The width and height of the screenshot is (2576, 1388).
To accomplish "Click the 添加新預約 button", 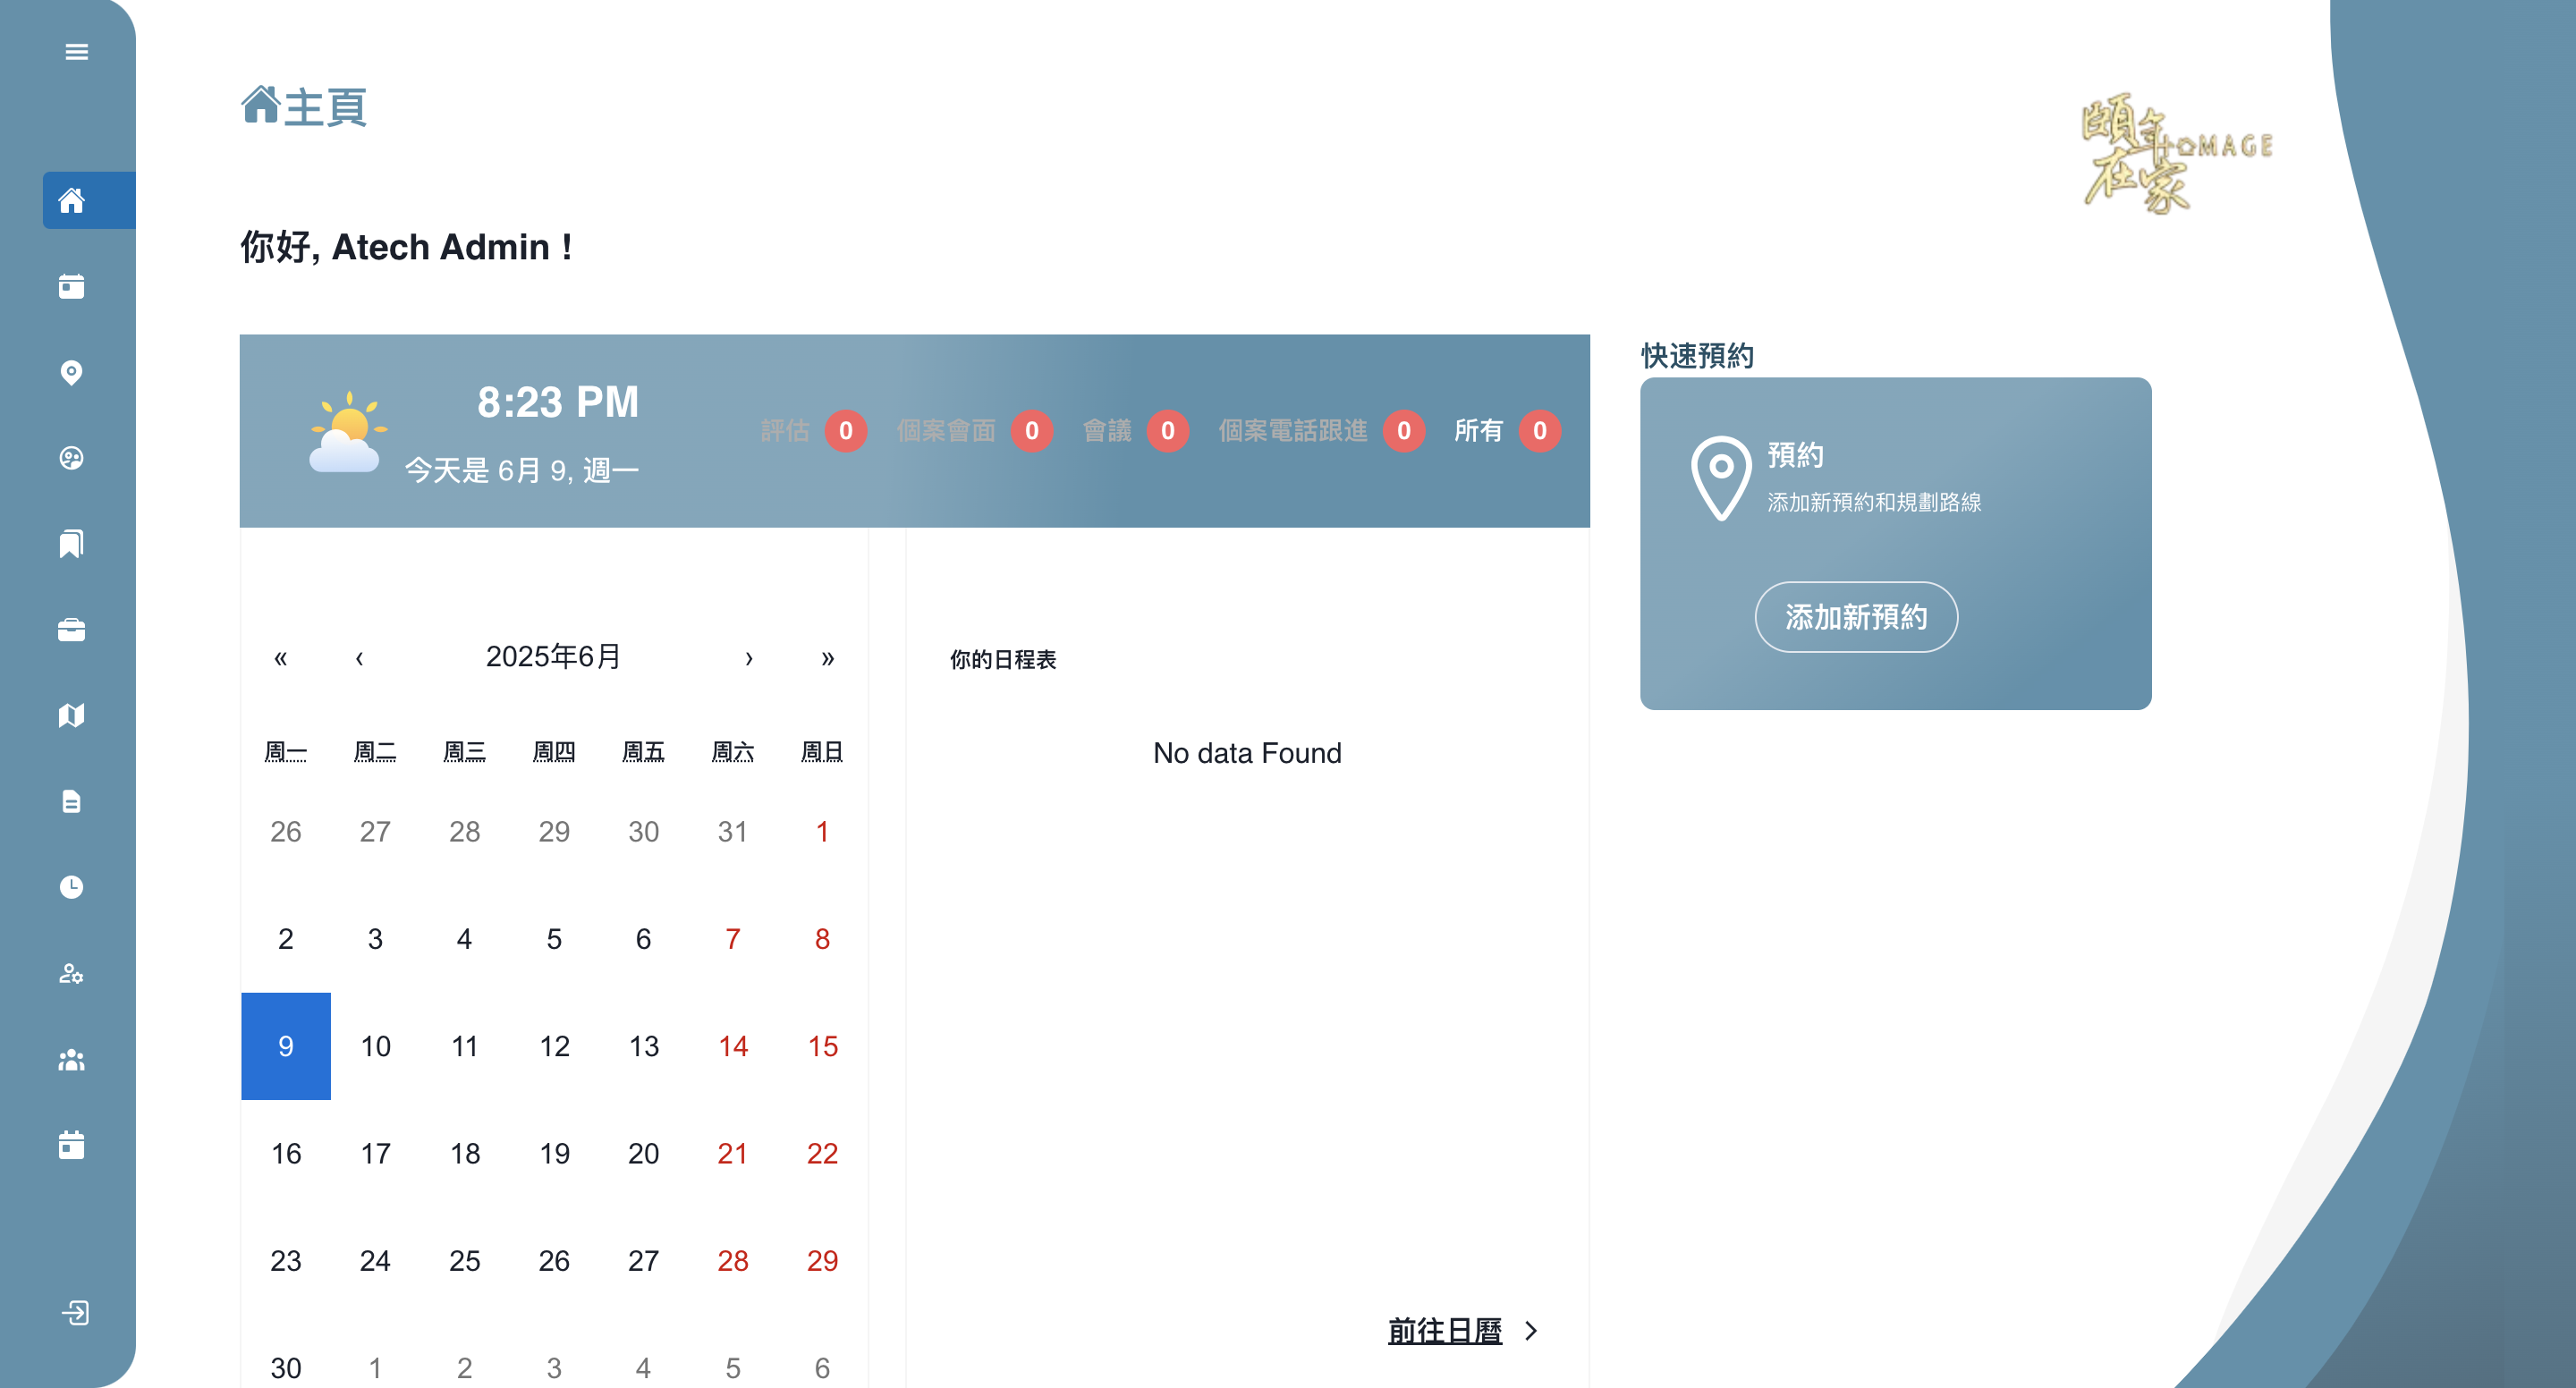I will pos(1856,617).
